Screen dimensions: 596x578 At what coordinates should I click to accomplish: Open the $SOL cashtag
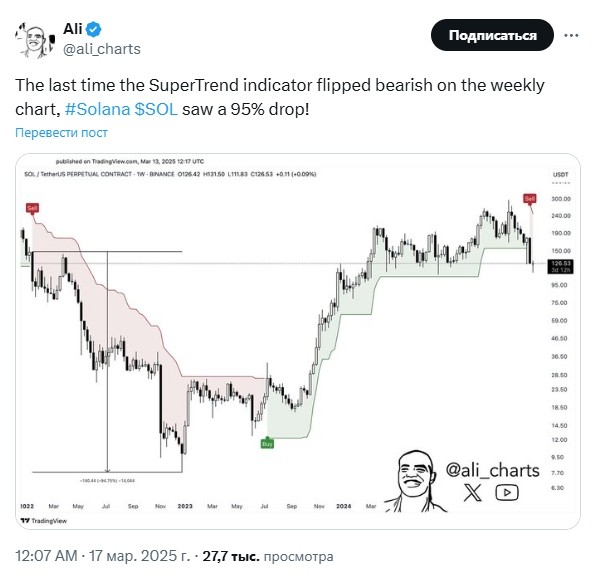(x=156, y=109)
